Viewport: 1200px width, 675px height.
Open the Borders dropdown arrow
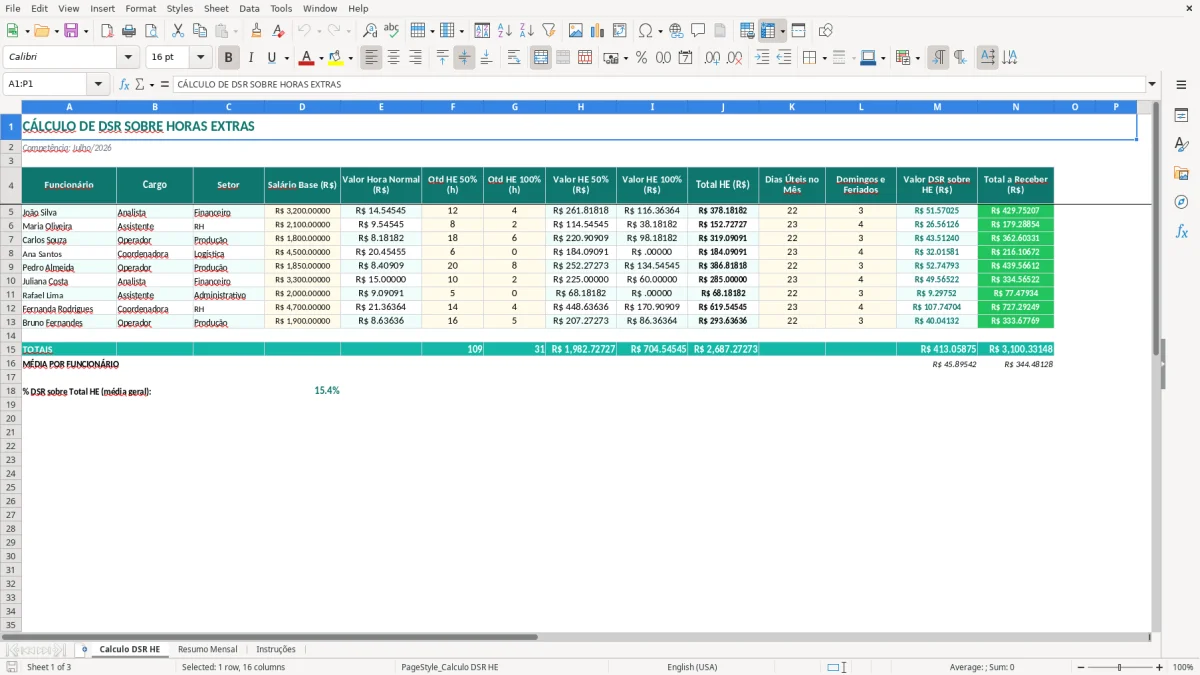pos(825,58)
